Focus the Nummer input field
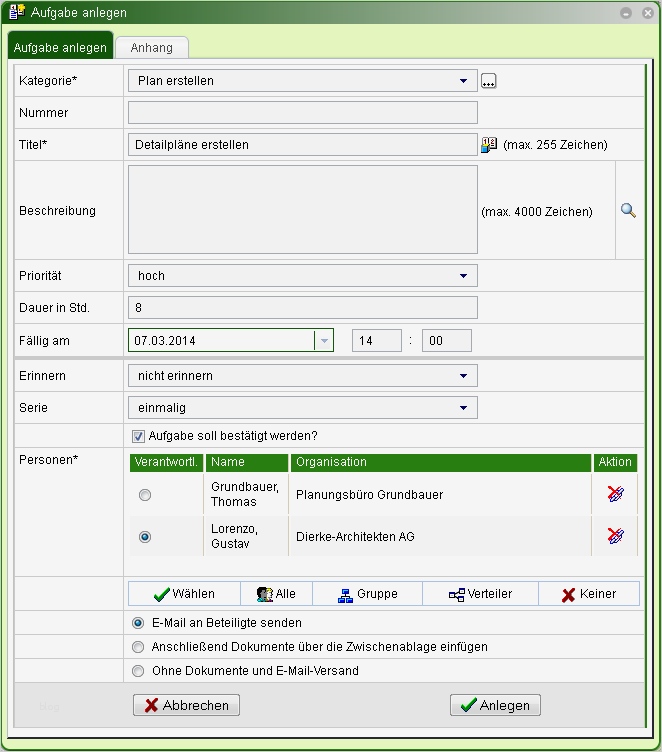The image size is (662, 752). click(x=303, y=113)
